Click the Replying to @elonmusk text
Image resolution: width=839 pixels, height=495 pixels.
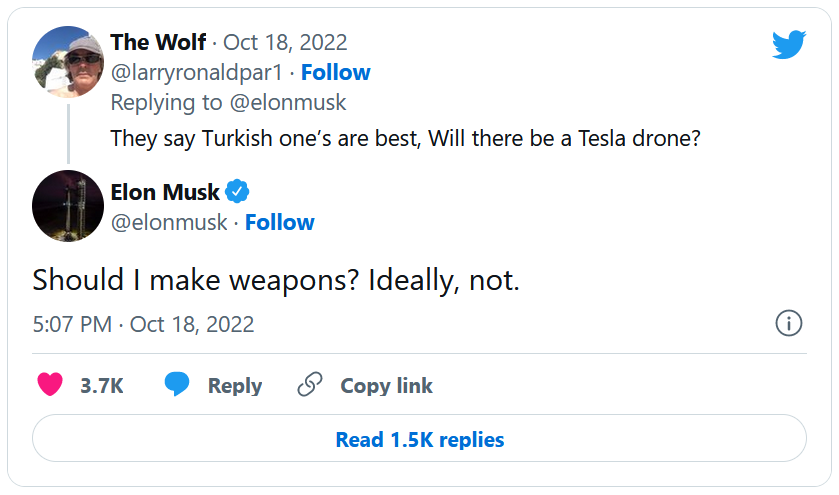[228, 102]
